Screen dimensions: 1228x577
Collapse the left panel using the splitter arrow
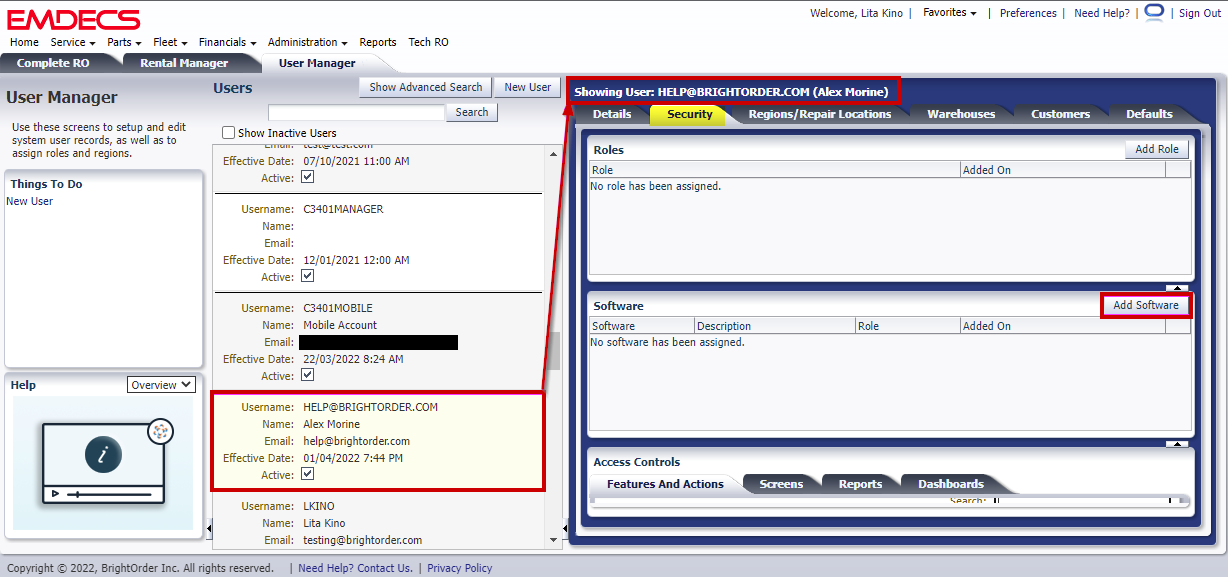(208, 527)
